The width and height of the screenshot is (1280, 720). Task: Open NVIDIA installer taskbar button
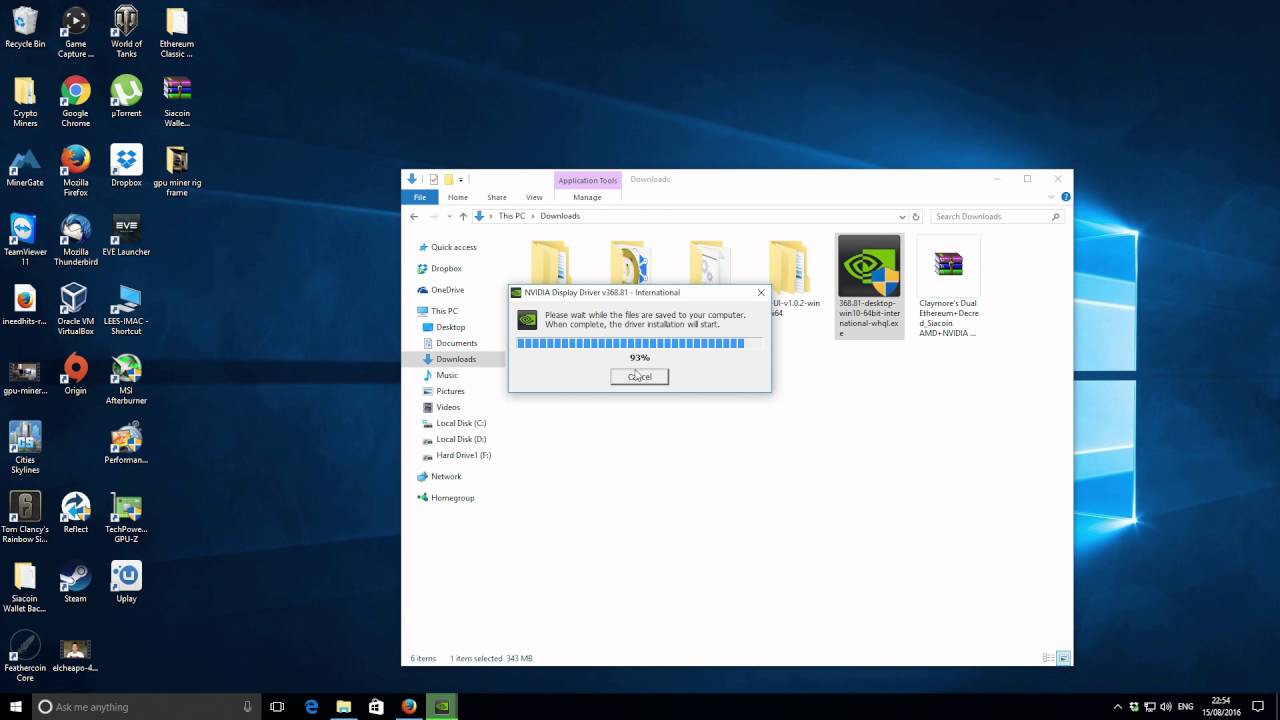[x=441, y=706]
